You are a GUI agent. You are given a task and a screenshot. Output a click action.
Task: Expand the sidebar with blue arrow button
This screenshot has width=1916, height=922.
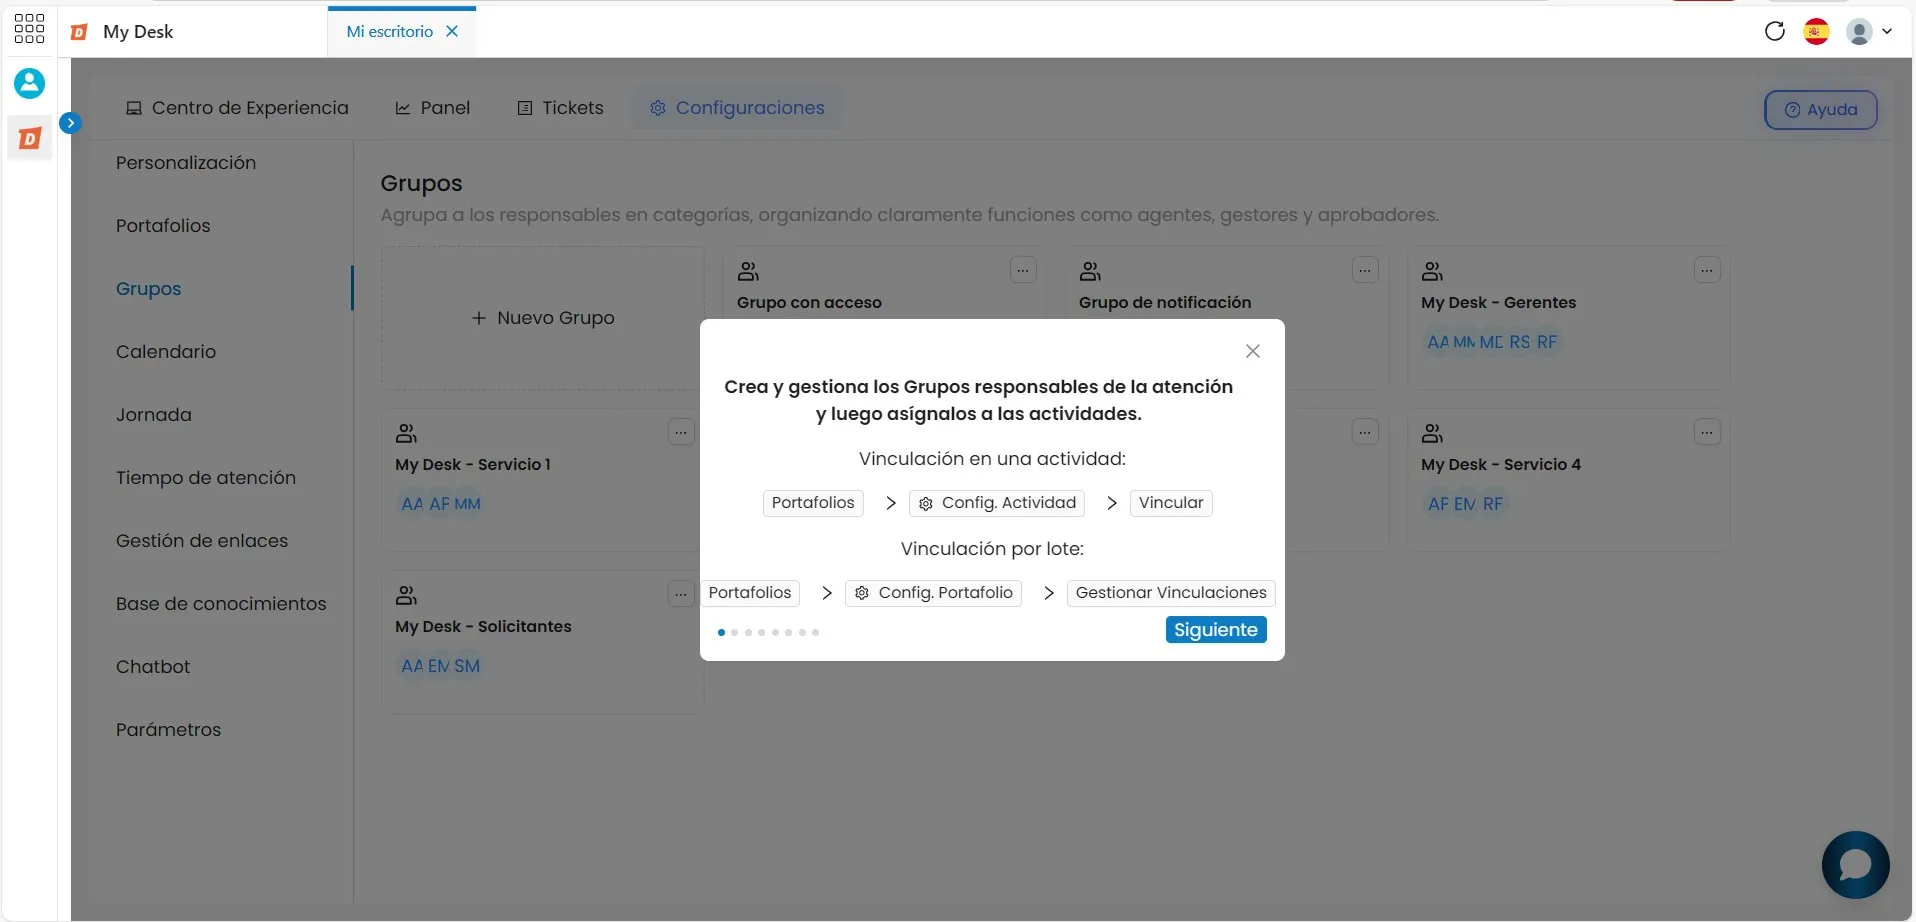point(70,123)
